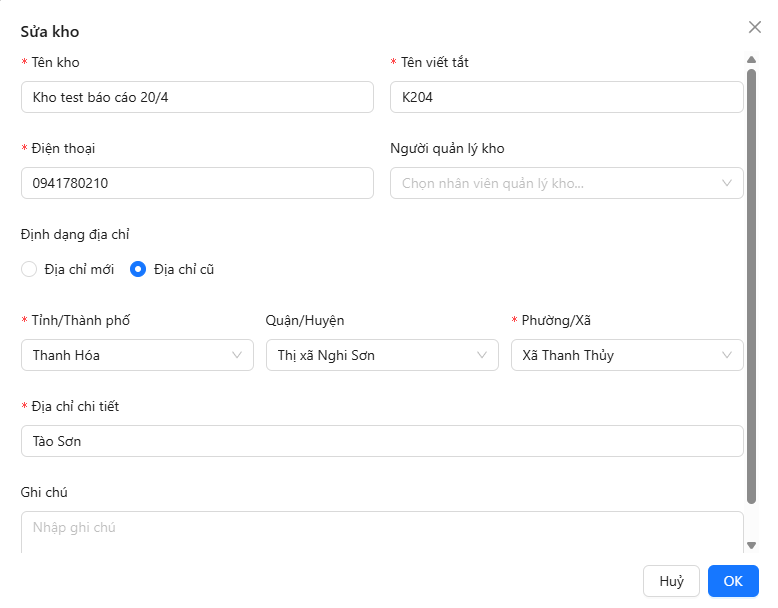Close the Sửa kho dialog with X icon
Viewport: 778px width, 608px height.
754,27
